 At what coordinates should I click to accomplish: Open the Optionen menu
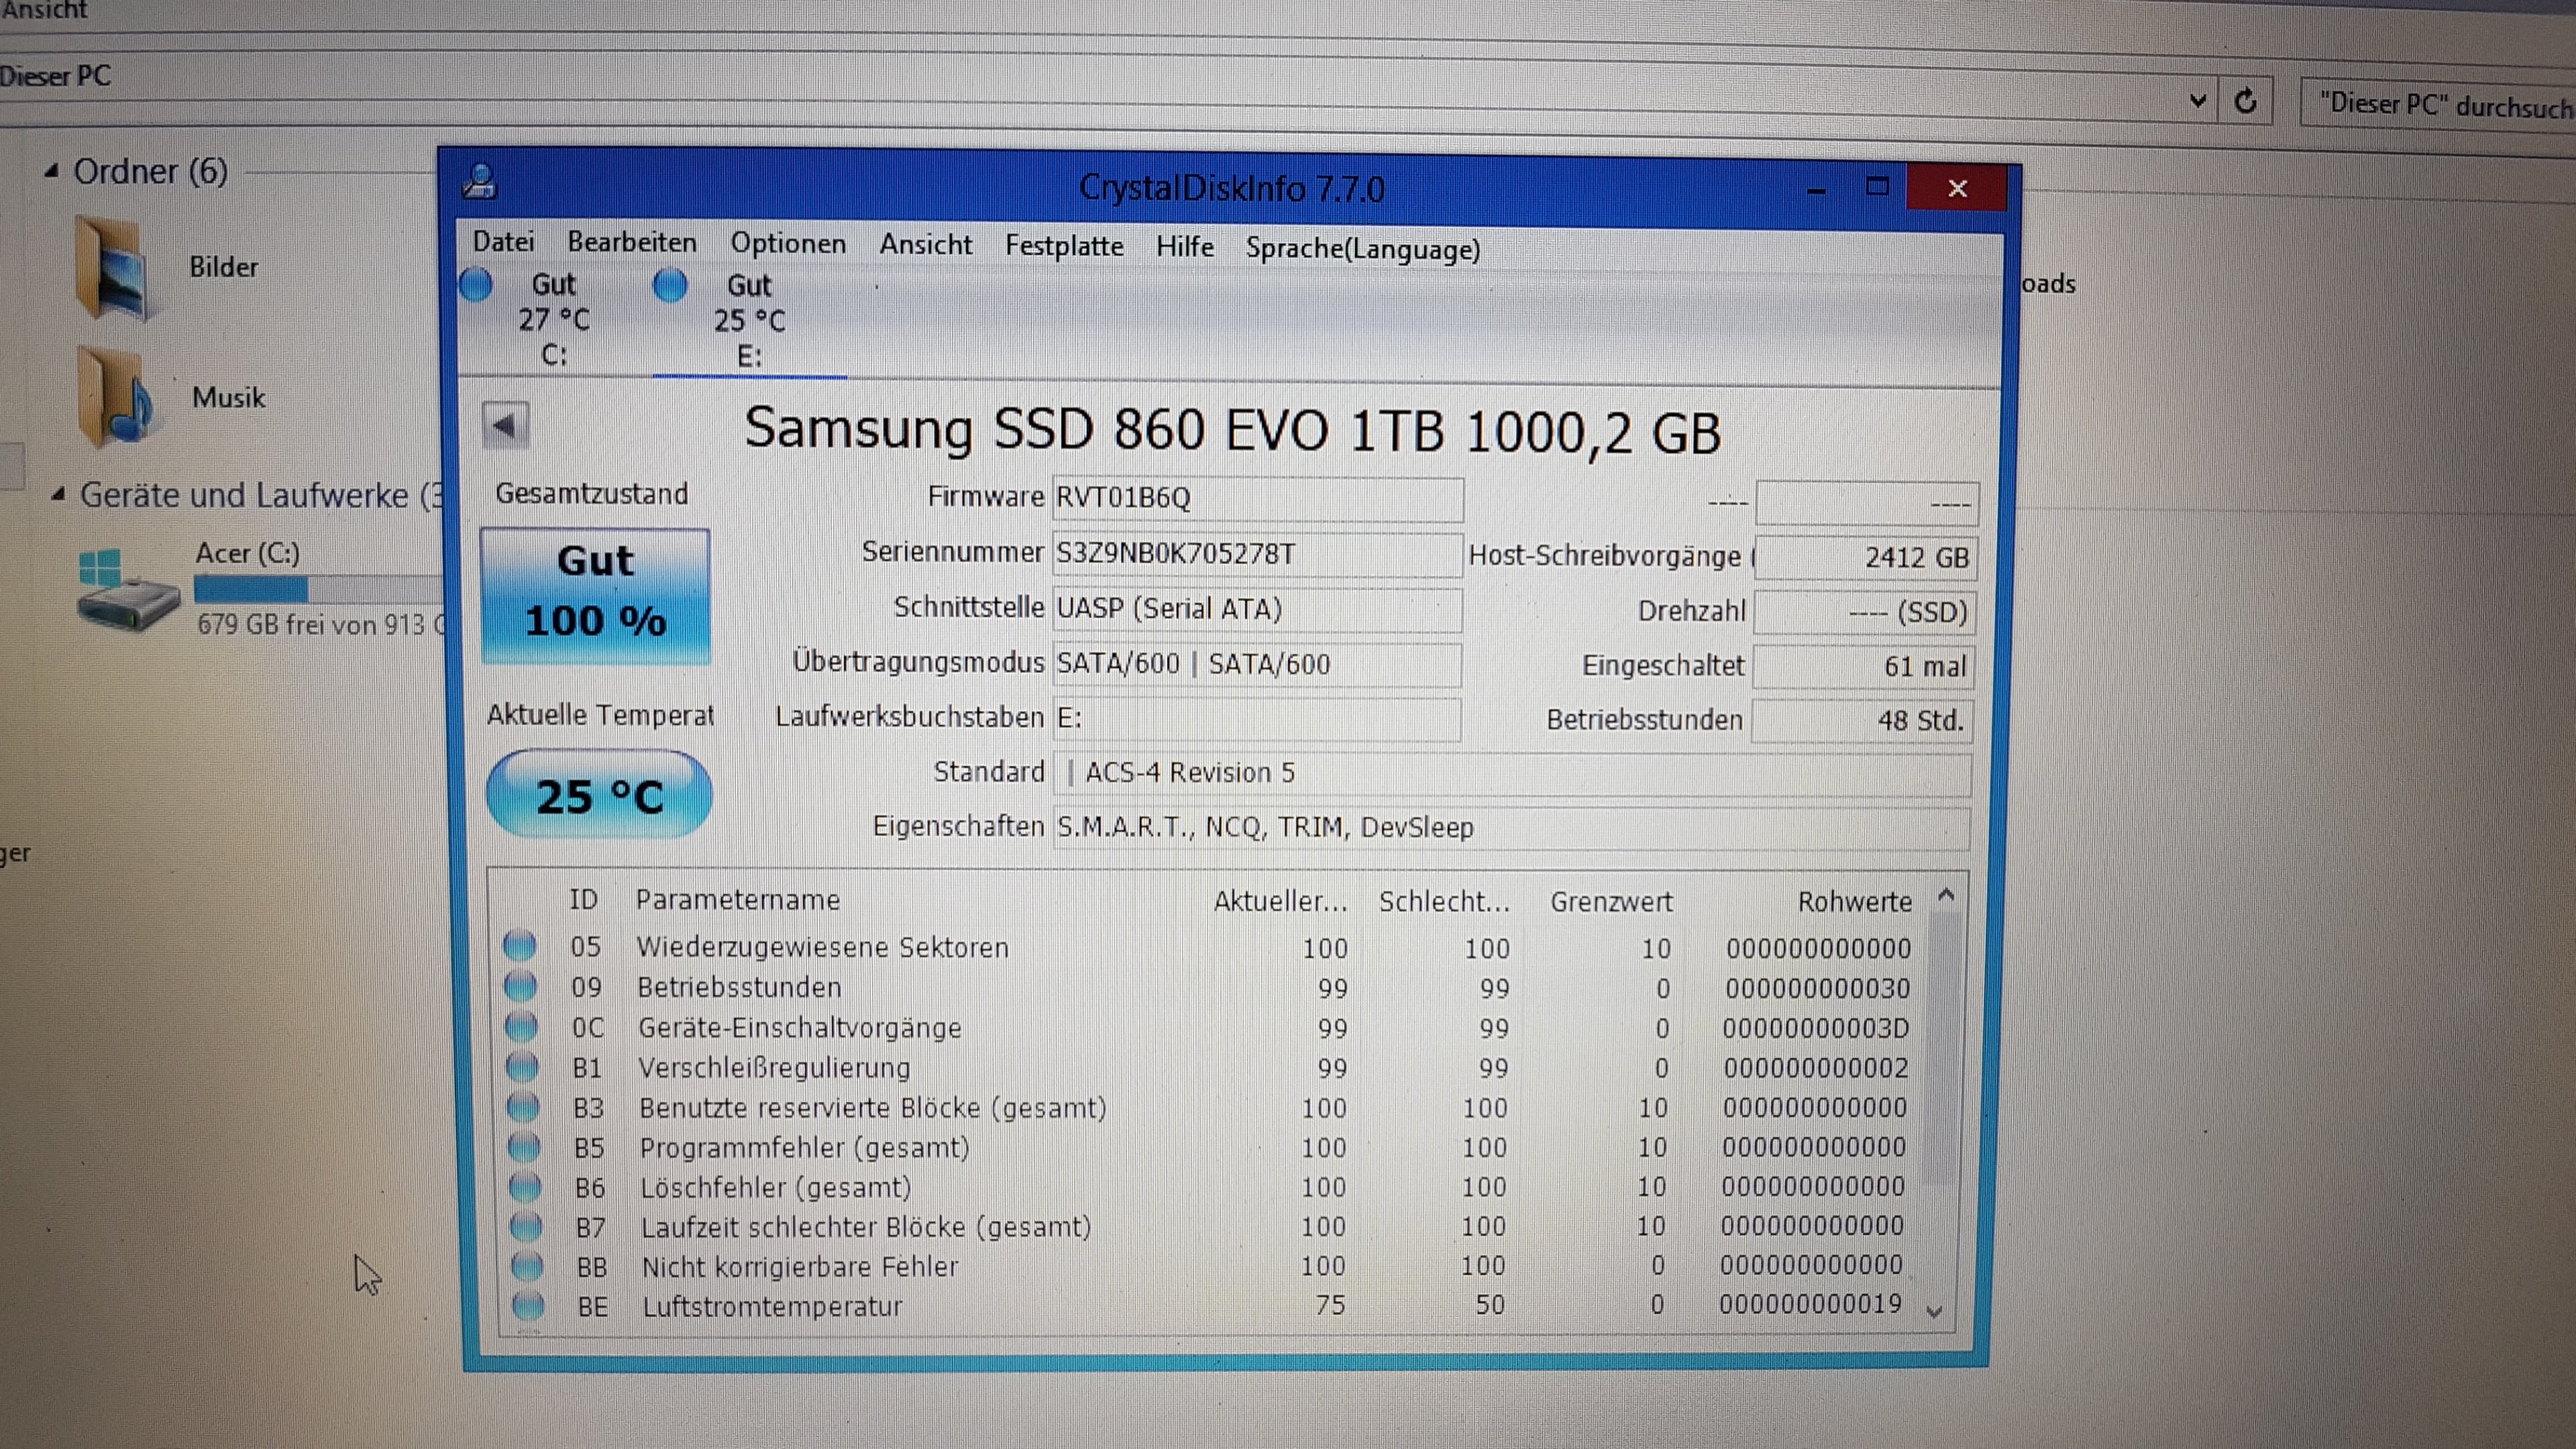787,243
